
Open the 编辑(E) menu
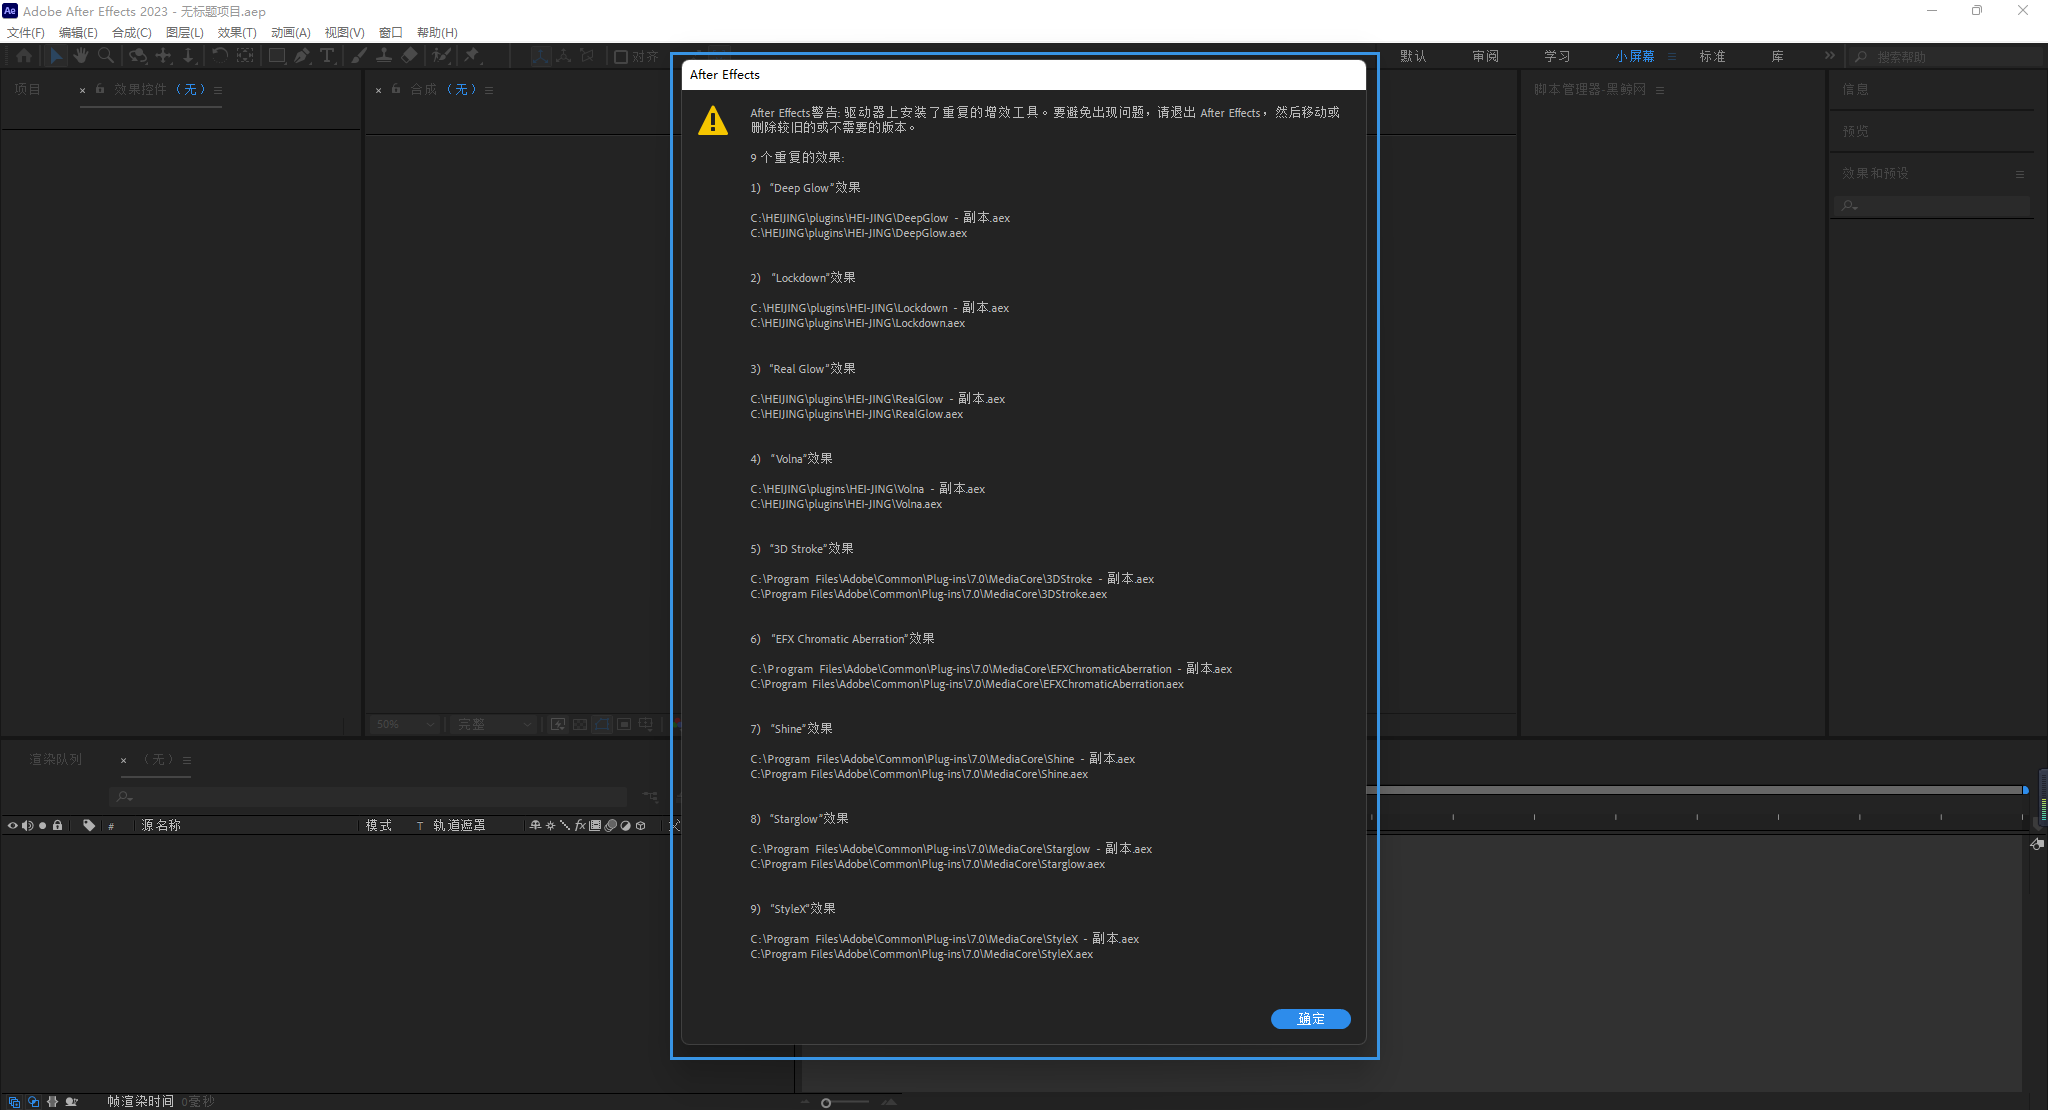[x=78, y=33]
